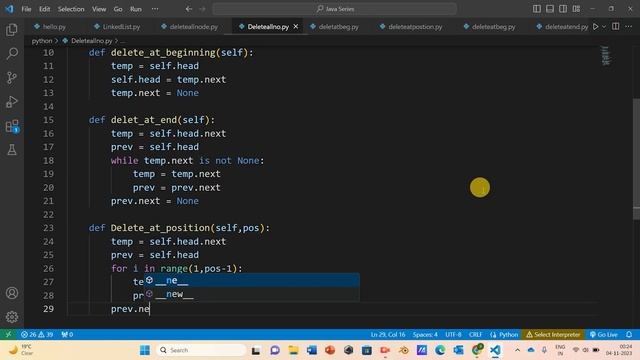Screen dimensions: 640x360
Task: Click Select Interpreter in the status bar
Action: point(553,334)
